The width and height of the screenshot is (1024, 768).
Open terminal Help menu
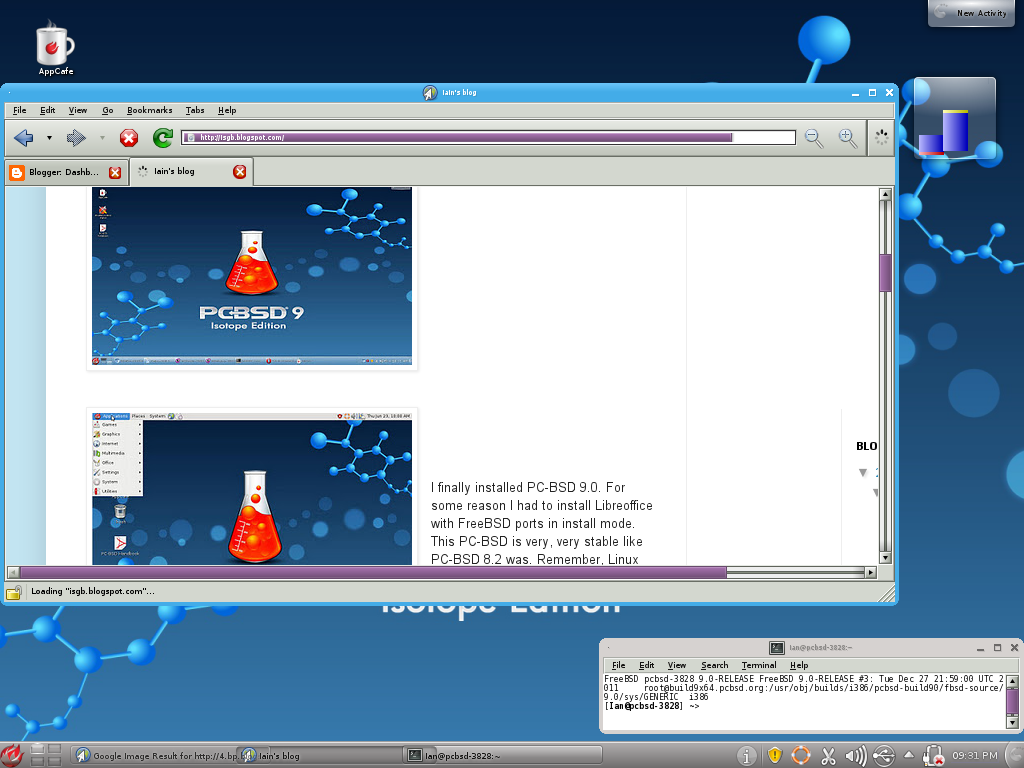[x=799, y=665]
